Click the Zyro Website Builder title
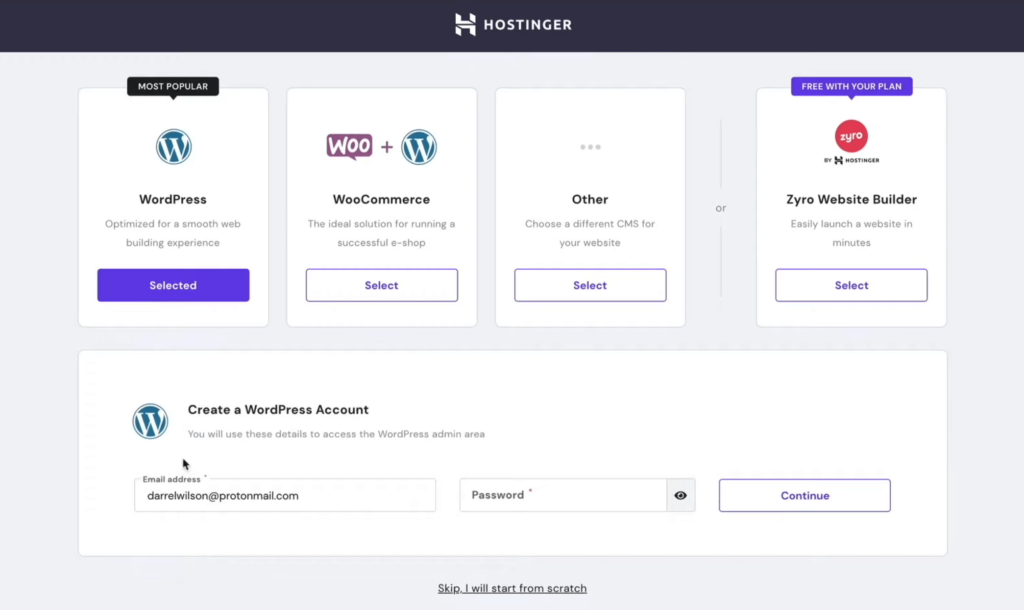The height and width of the screenshot is (610, 1024). point(851,199)
